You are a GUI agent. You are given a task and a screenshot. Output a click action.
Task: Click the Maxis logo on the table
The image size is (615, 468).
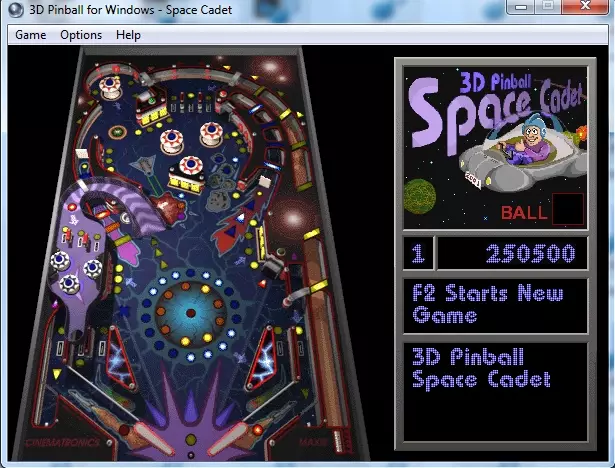click(313, 442)
